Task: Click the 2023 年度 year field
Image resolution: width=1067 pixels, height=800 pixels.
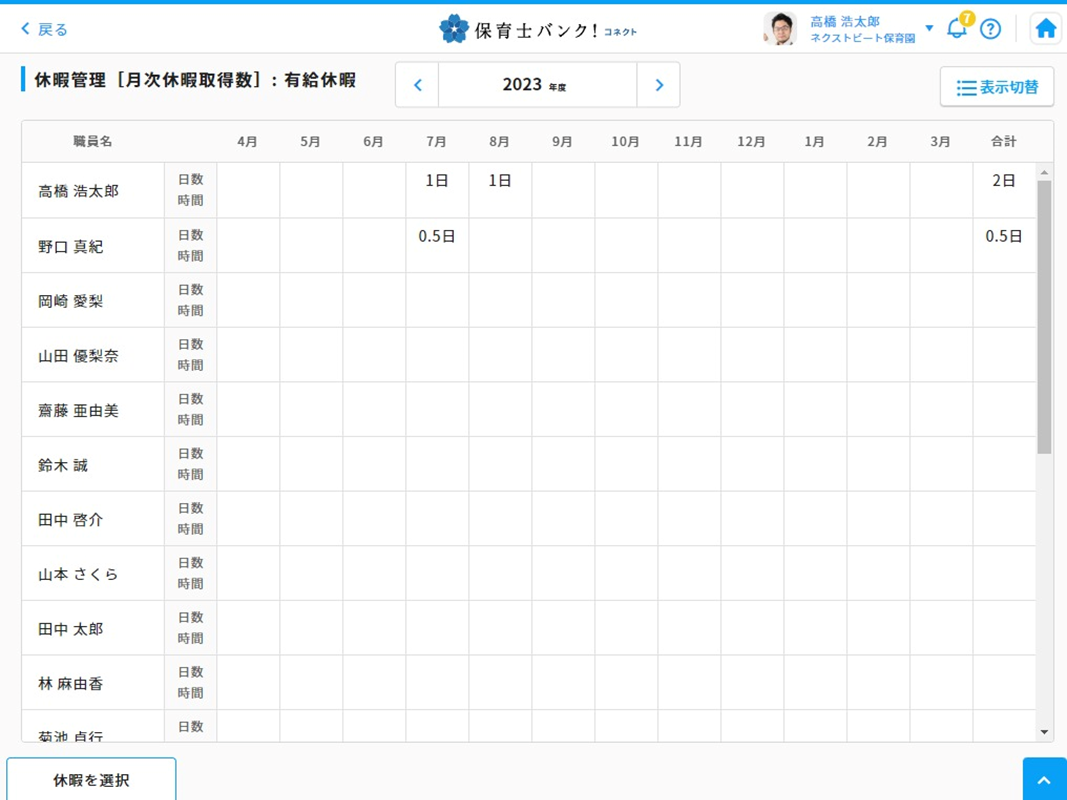Action: (537, 85)
